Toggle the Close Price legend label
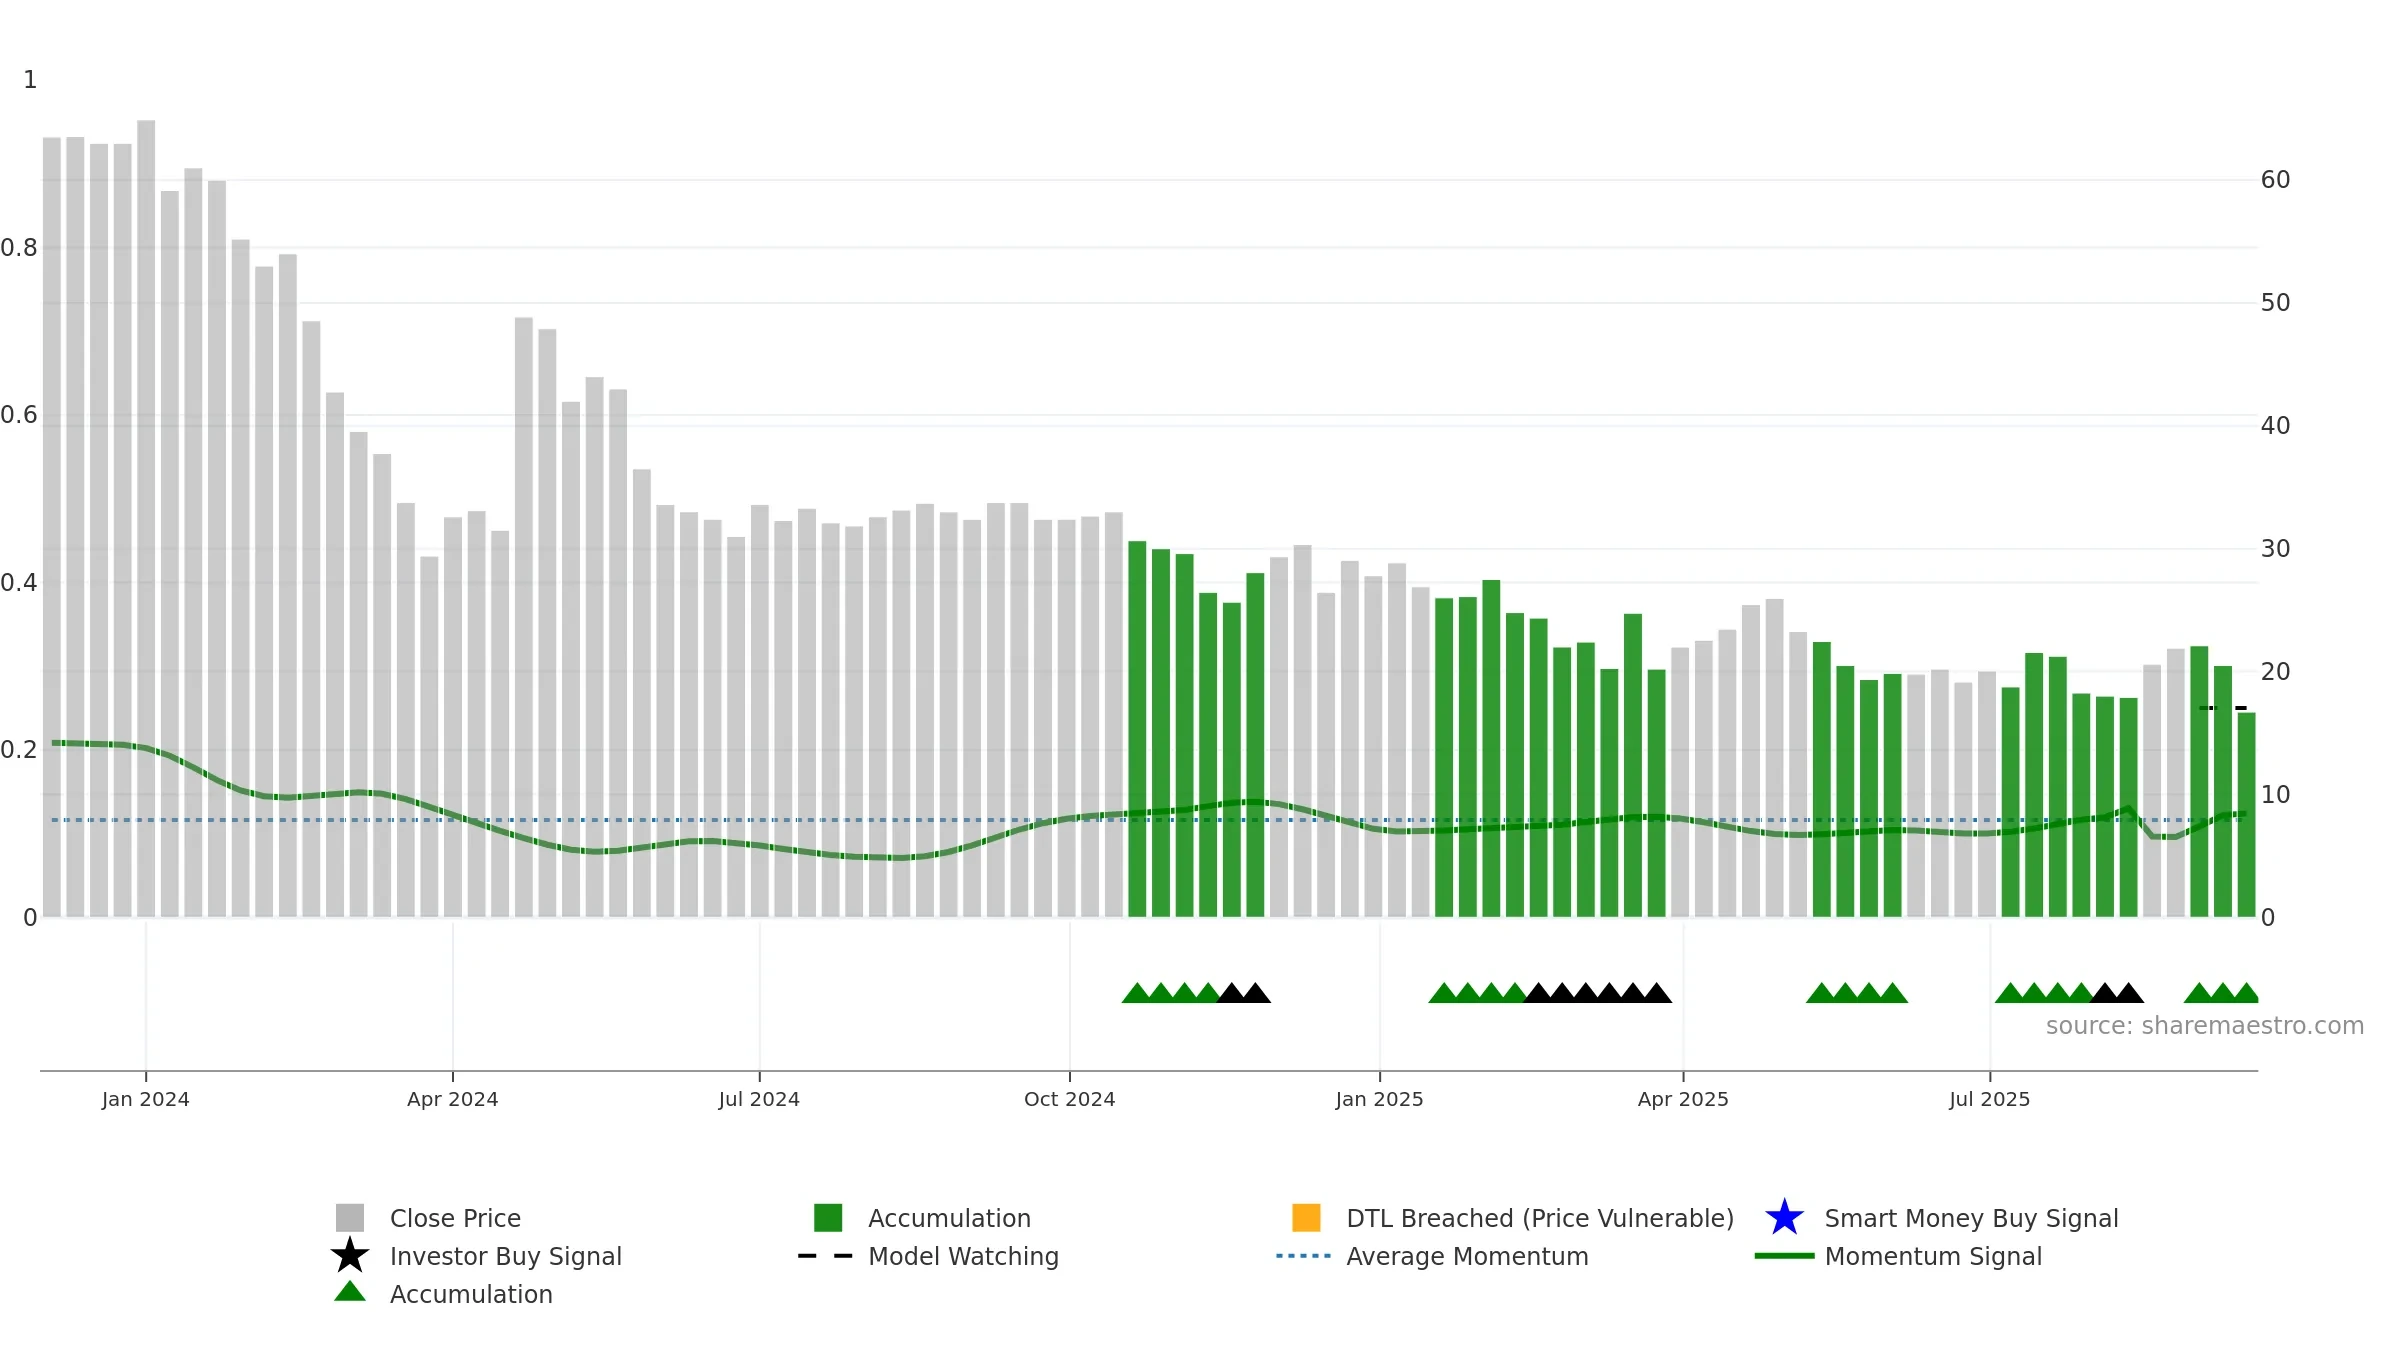The image size is (2400, 1350). 455,1218
